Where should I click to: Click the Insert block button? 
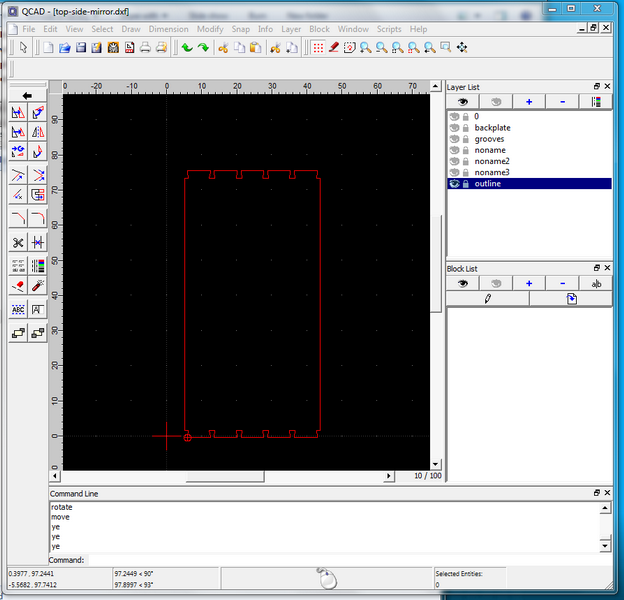pos(571,299)
